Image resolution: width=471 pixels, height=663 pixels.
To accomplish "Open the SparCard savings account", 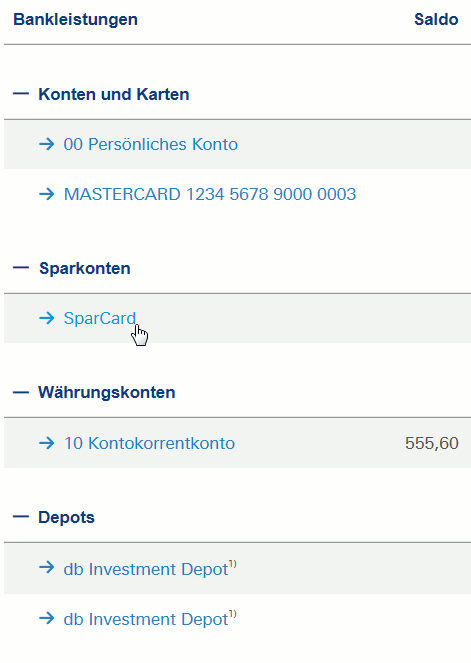I will 100,318.
